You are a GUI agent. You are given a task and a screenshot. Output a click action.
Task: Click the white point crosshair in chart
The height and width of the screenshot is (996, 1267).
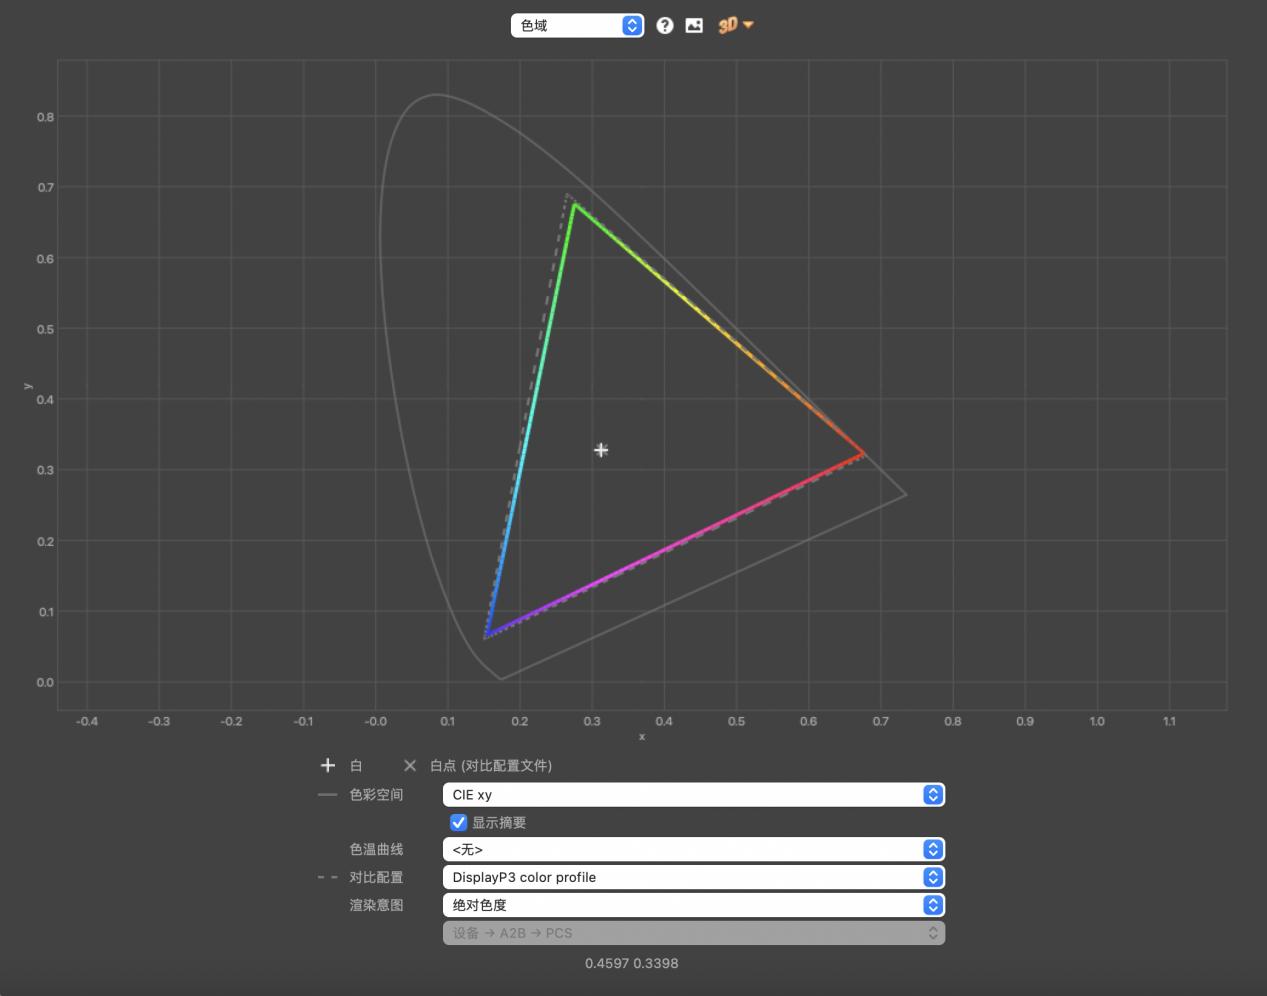[601, 450]
